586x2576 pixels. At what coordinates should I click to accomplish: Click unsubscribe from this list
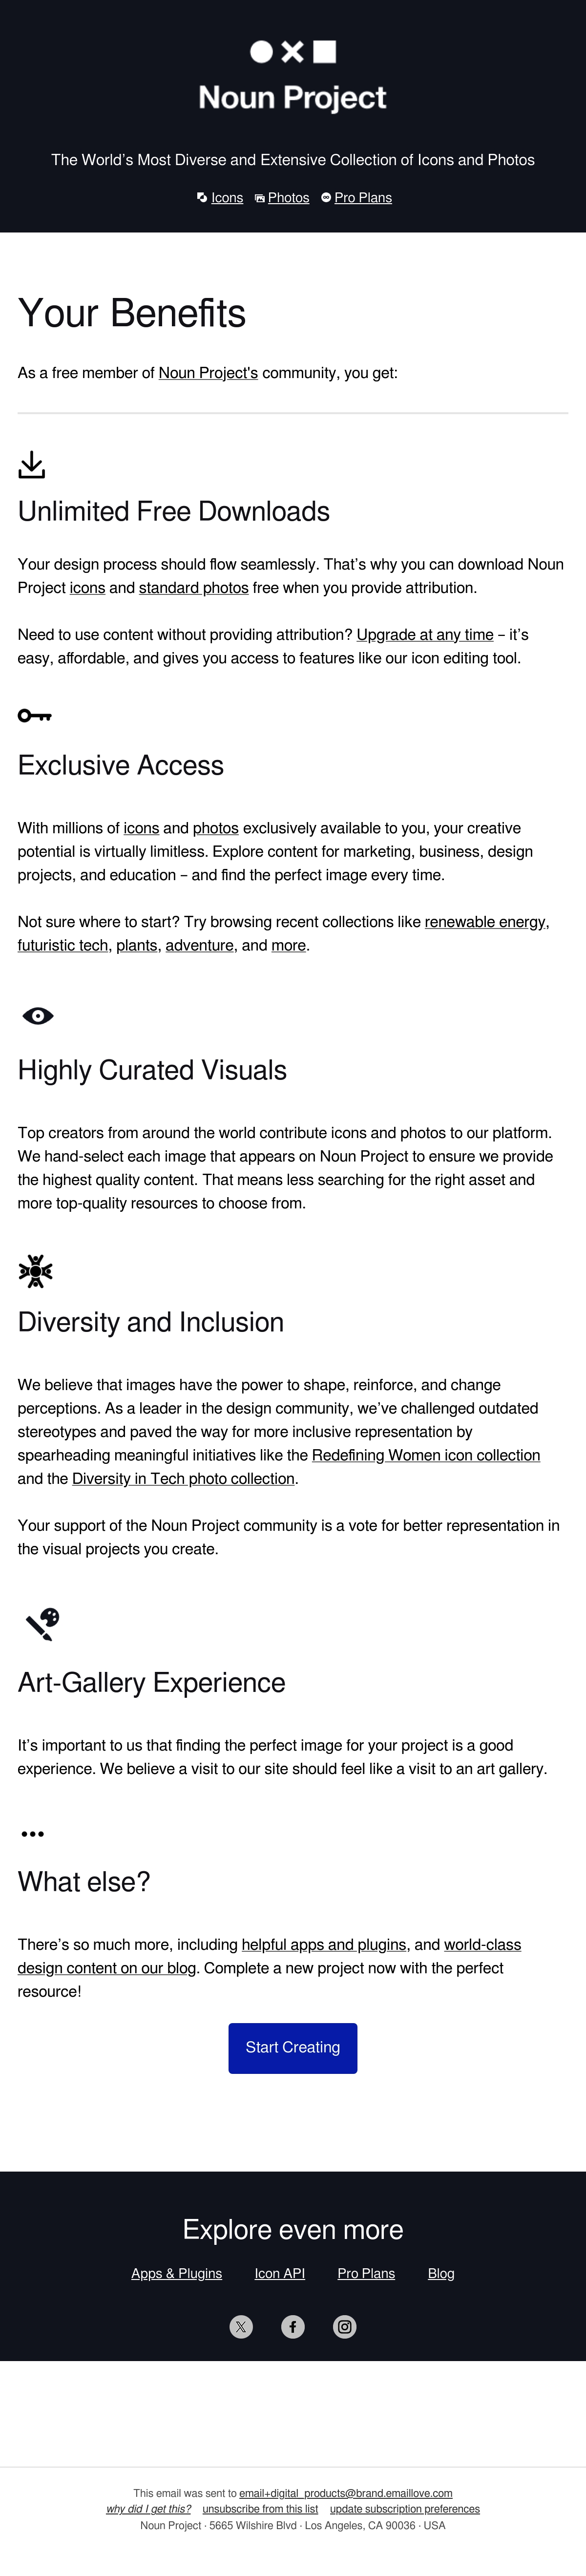(x=260, y=2508)
